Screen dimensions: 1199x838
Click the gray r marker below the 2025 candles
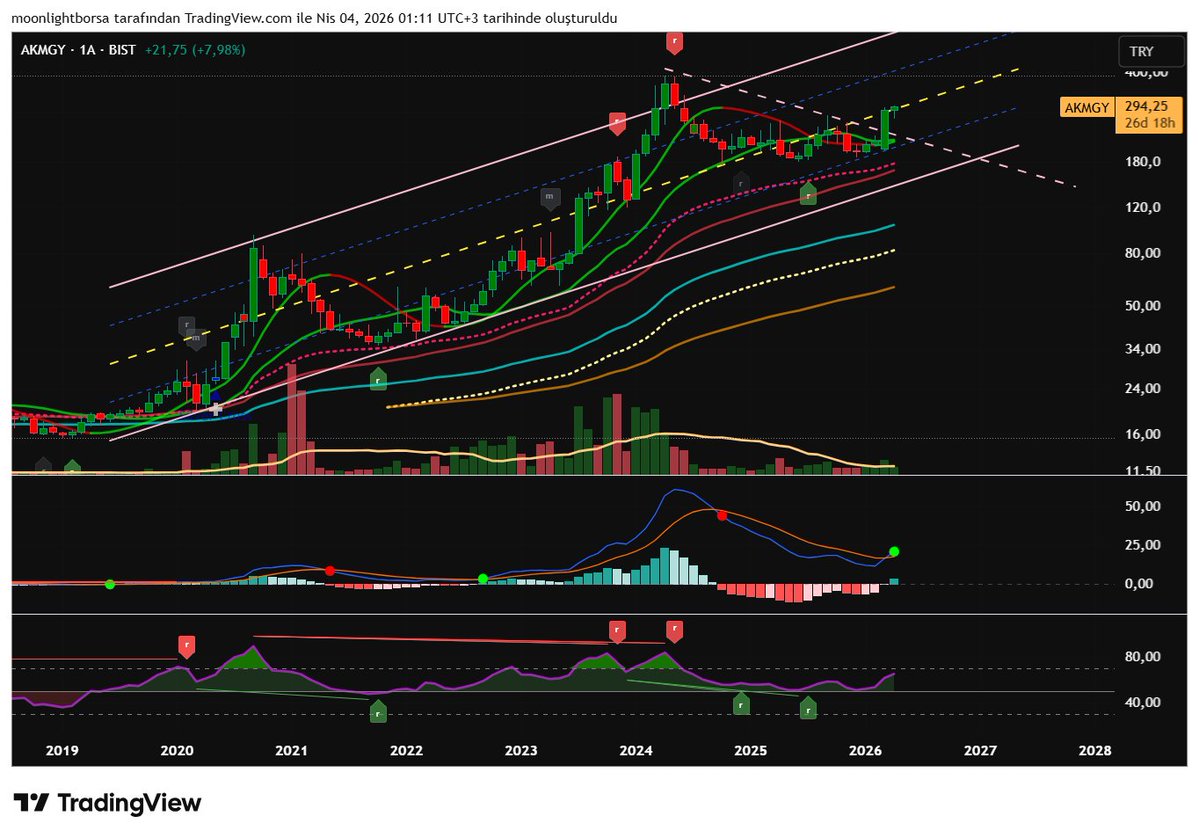740,184
